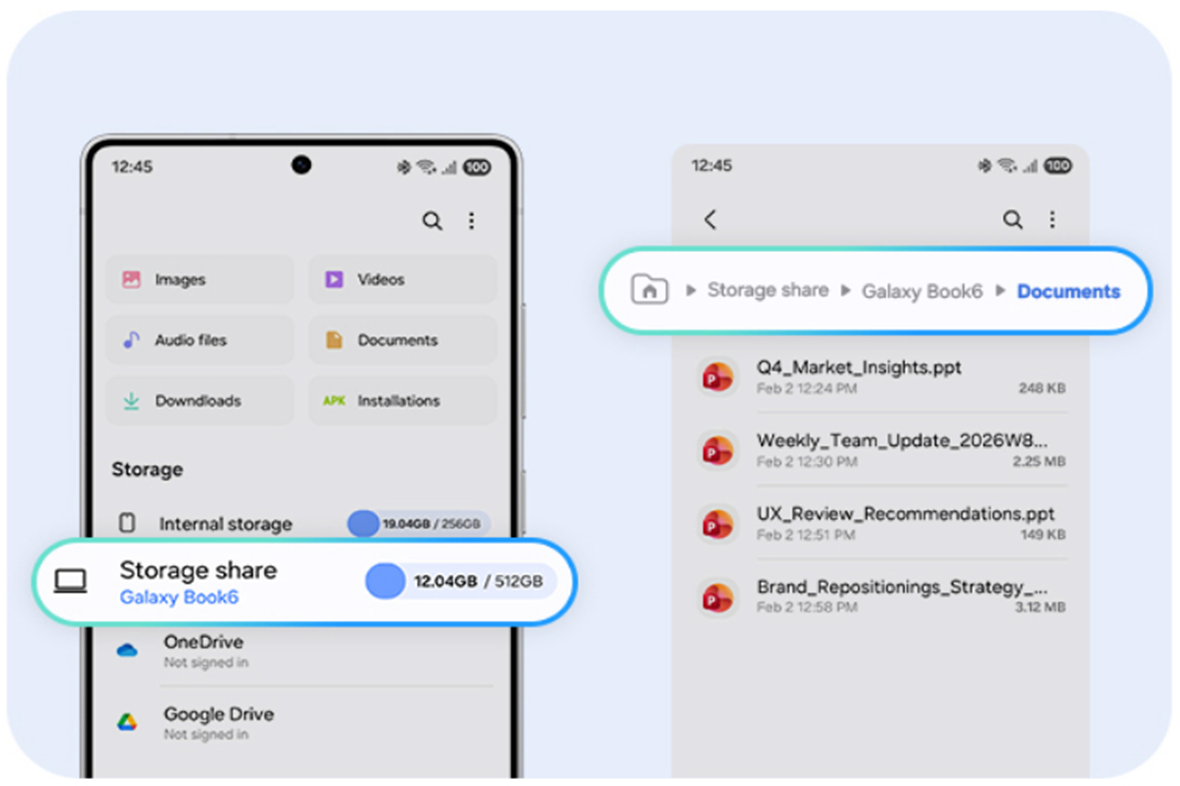The image size is (1180, 786).
Task: Open Internal storage row
Action: (302, 522)
